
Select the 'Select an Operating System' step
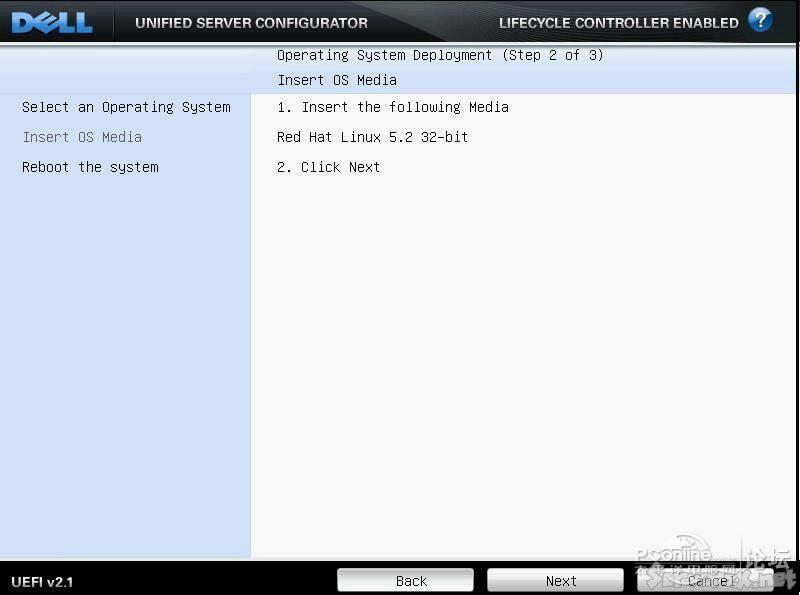coord(126,107)
